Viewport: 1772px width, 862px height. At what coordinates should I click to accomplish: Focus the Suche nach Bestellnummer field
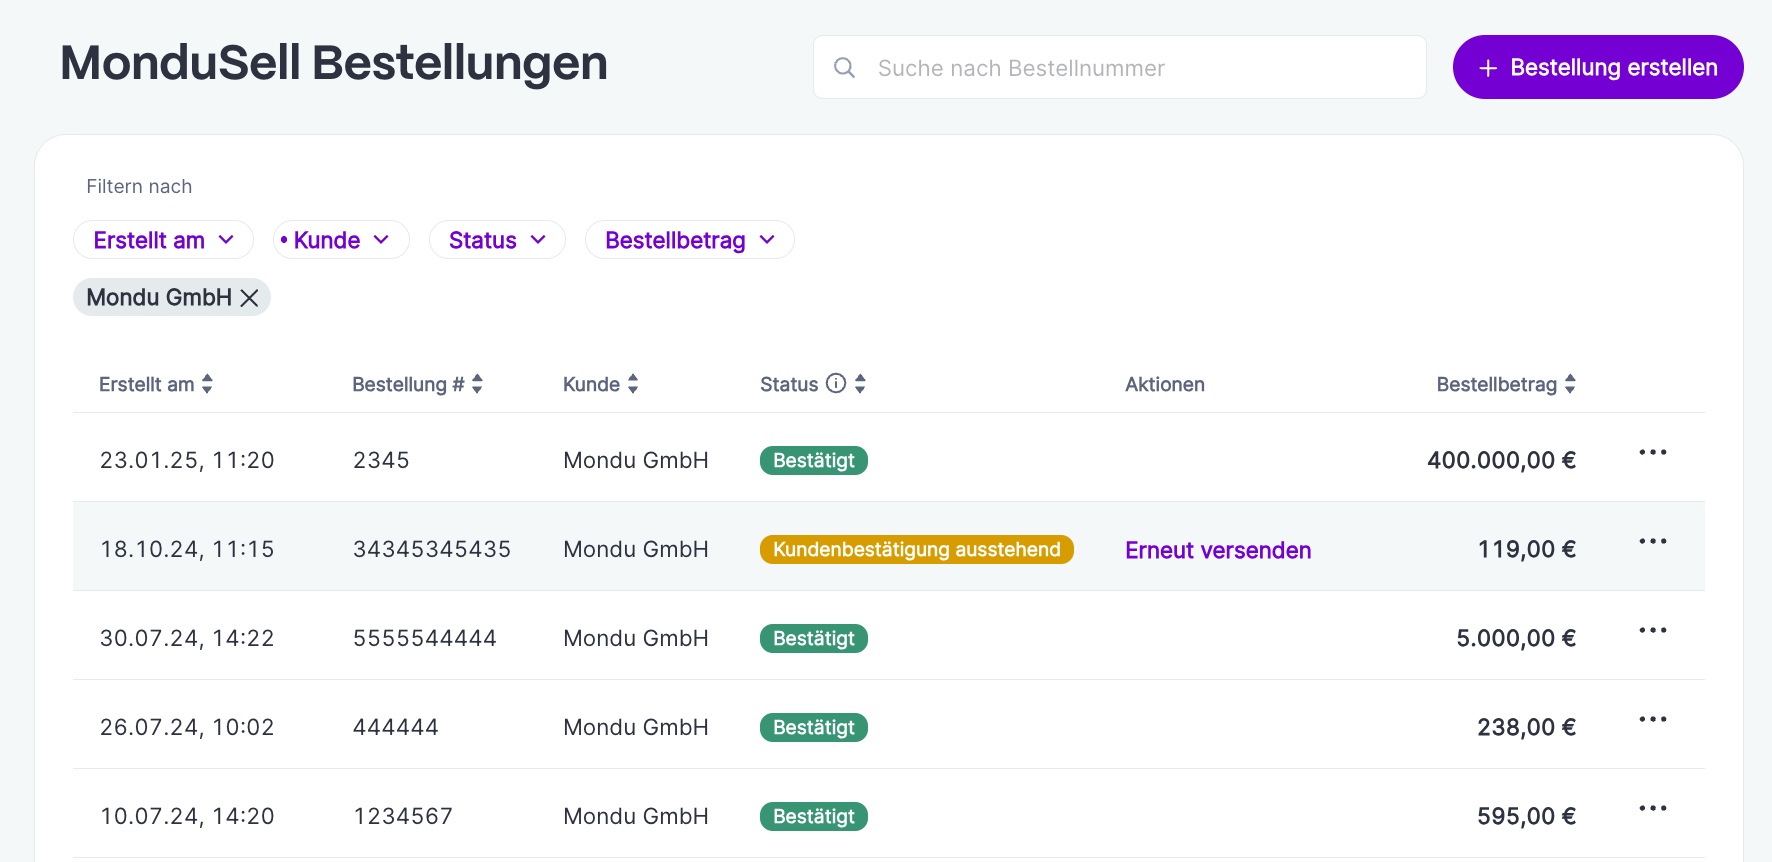point(1120,67)
